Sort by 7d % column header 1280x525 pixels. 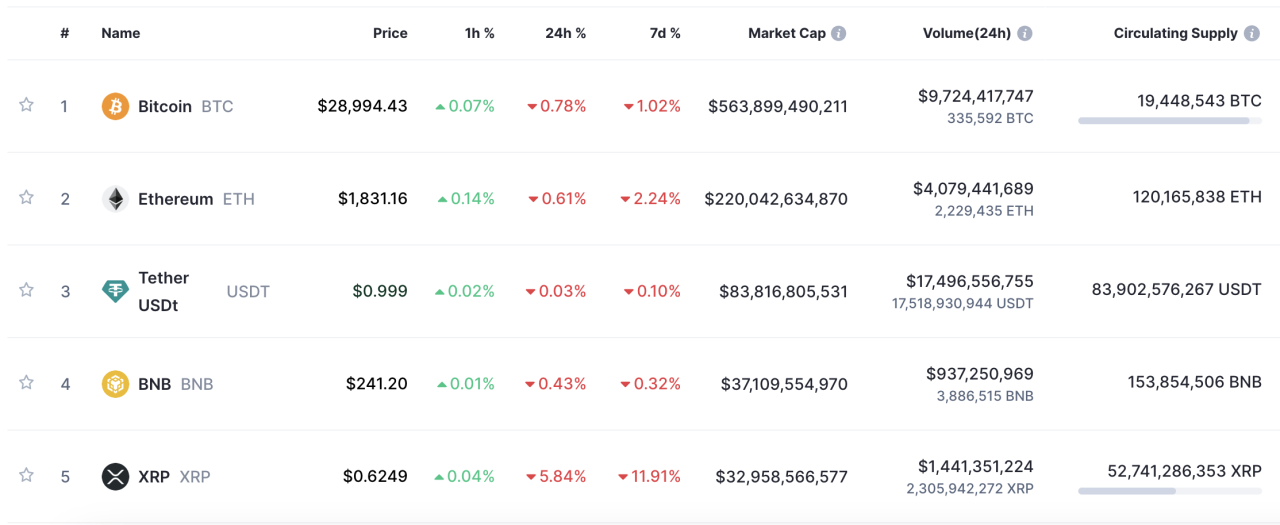click(665, 33)
